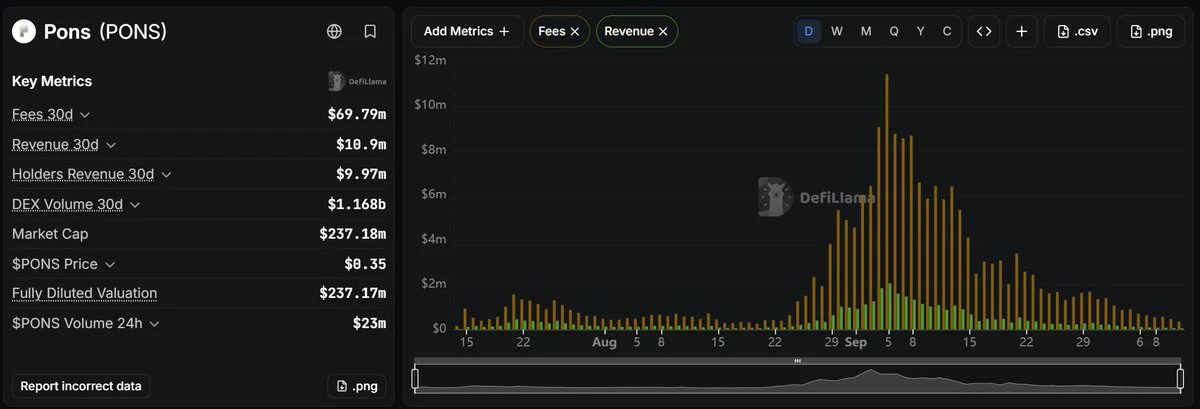The width and height of the screenshot is (1200, 409).
Task: Expand the Fees 30d row
Action: (85, 115)
